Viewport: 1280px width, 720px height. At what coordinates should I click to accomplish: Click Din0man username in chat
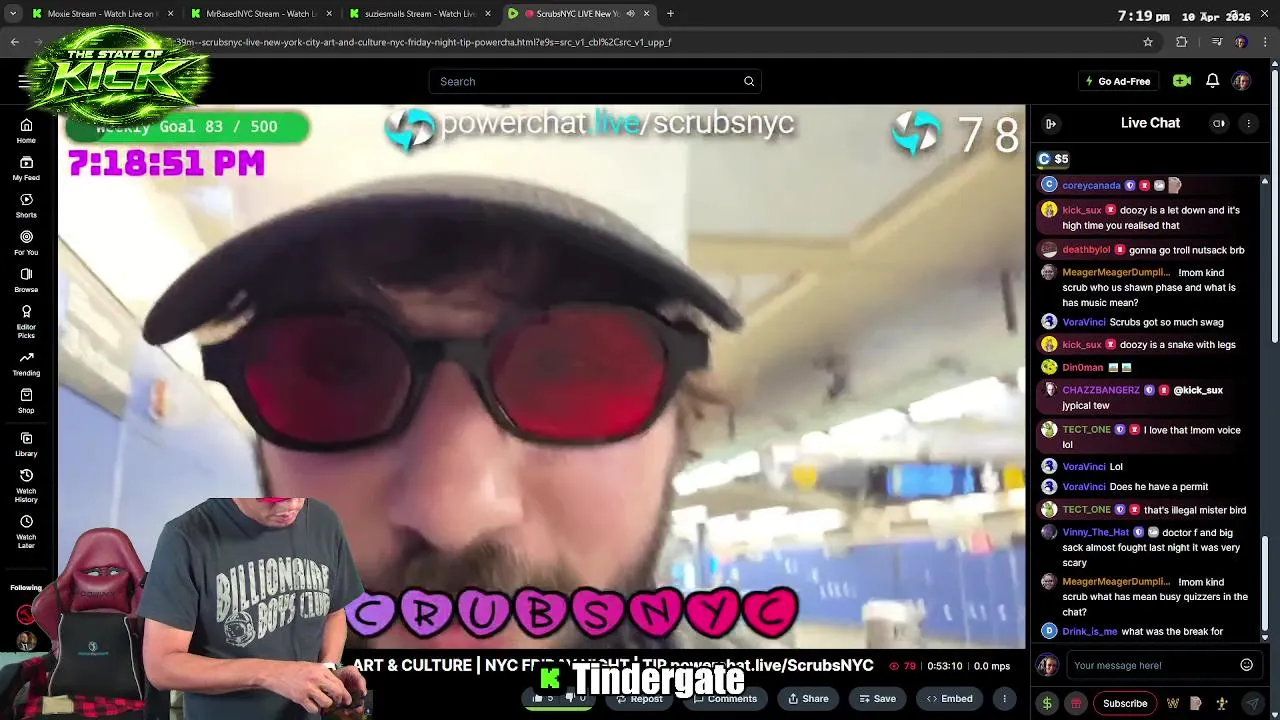coord(1082,367)
